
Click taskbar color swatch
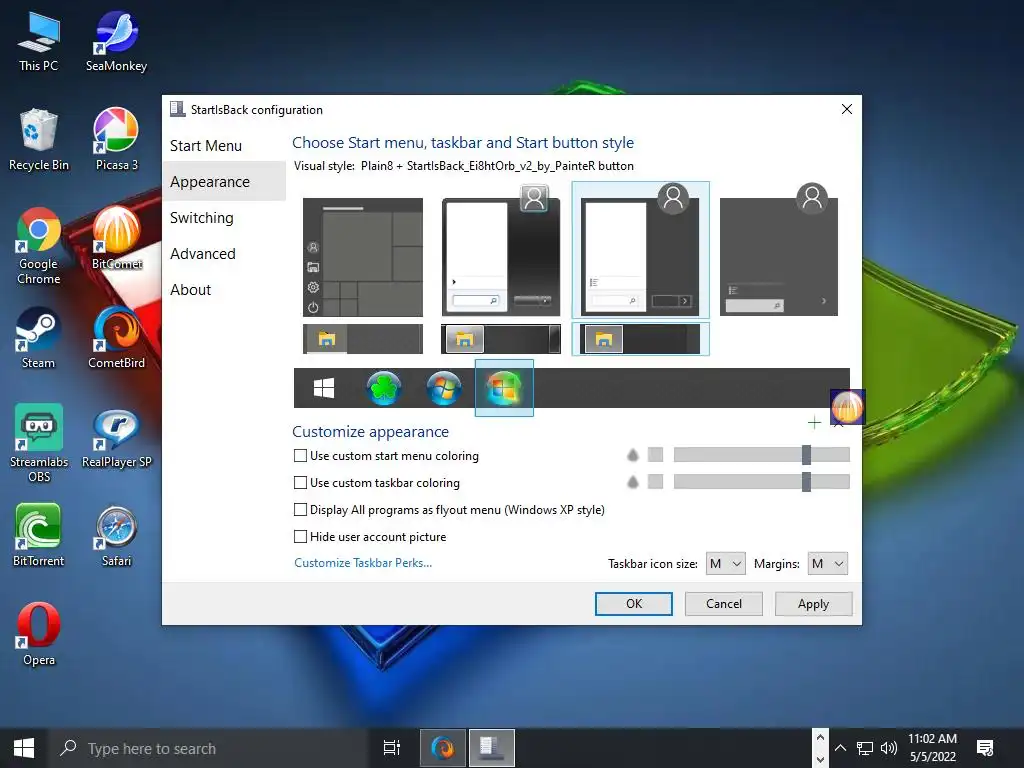click(655, 482)
